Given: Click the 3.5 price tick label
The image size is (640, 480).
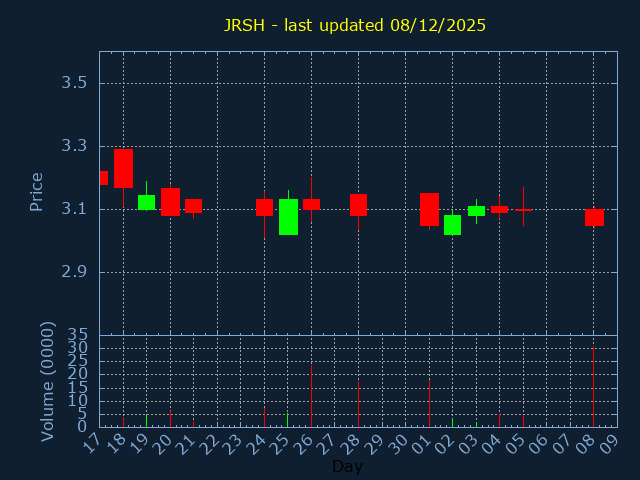Looking at the screenshot, I should 74,83.
